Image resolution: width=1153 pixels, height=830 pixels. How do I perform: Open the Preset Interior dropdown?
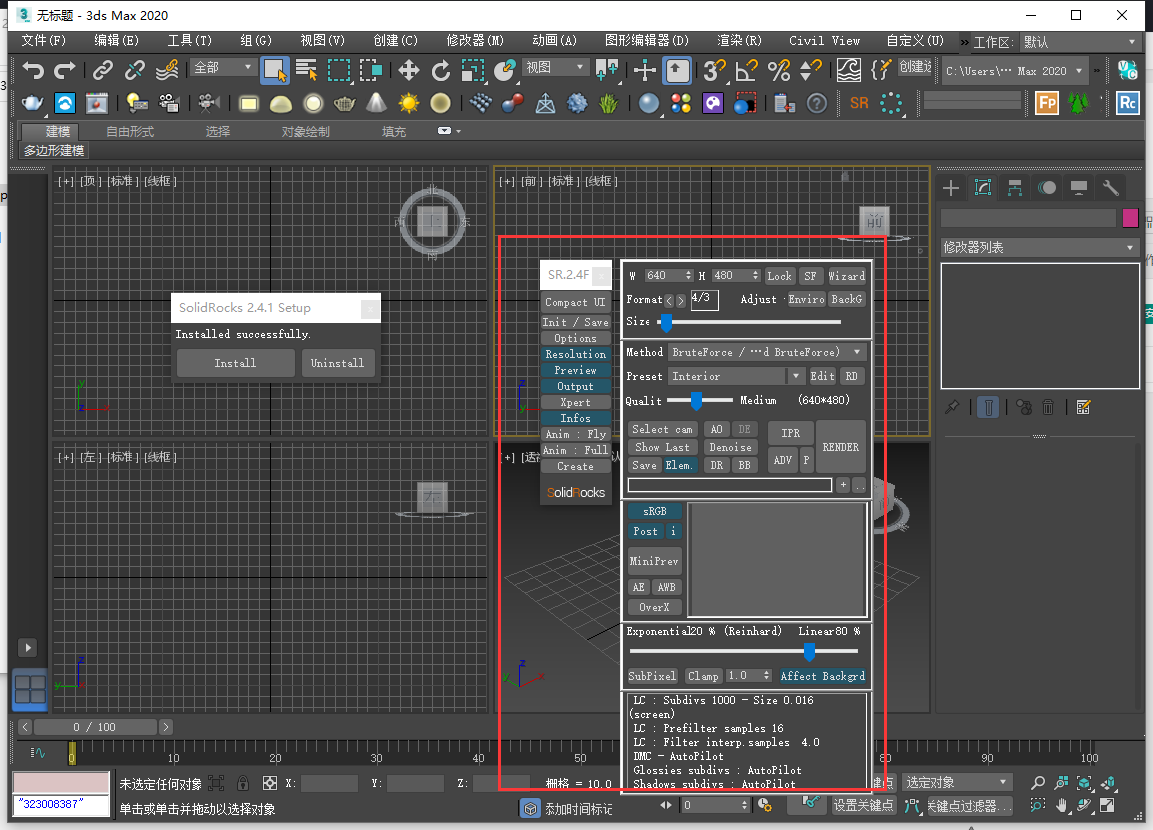point(736,376)
